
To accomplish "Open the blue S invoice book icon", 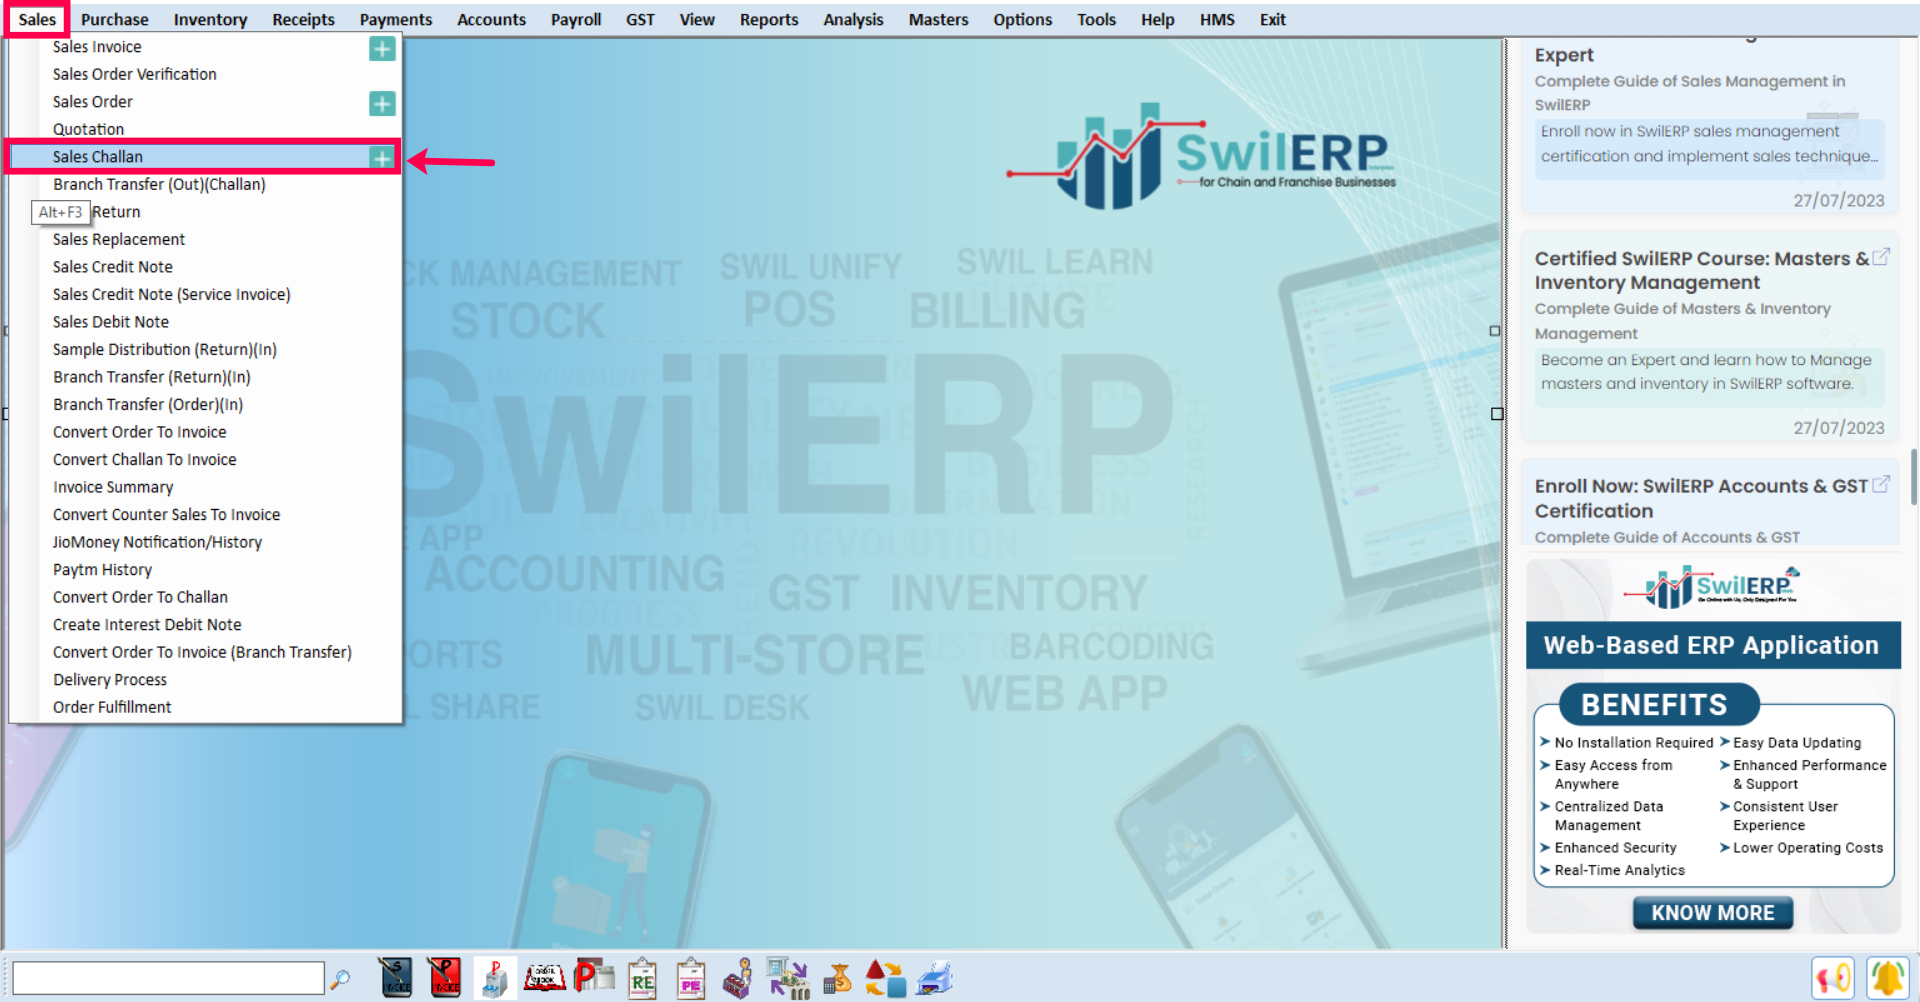I will coord(396,978).
